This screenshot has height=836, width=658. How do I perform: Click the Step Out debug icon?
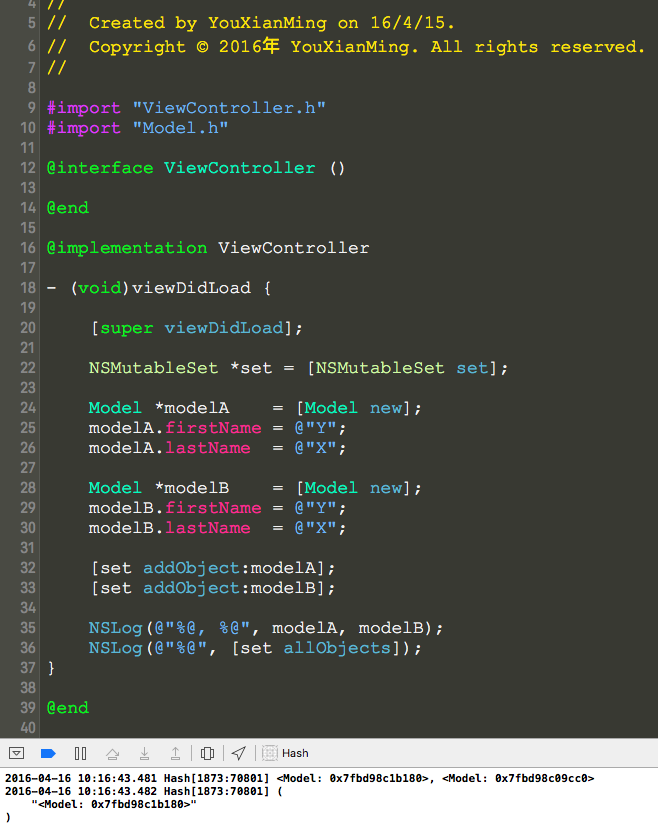pyautogui.click(x=175, y=753)
